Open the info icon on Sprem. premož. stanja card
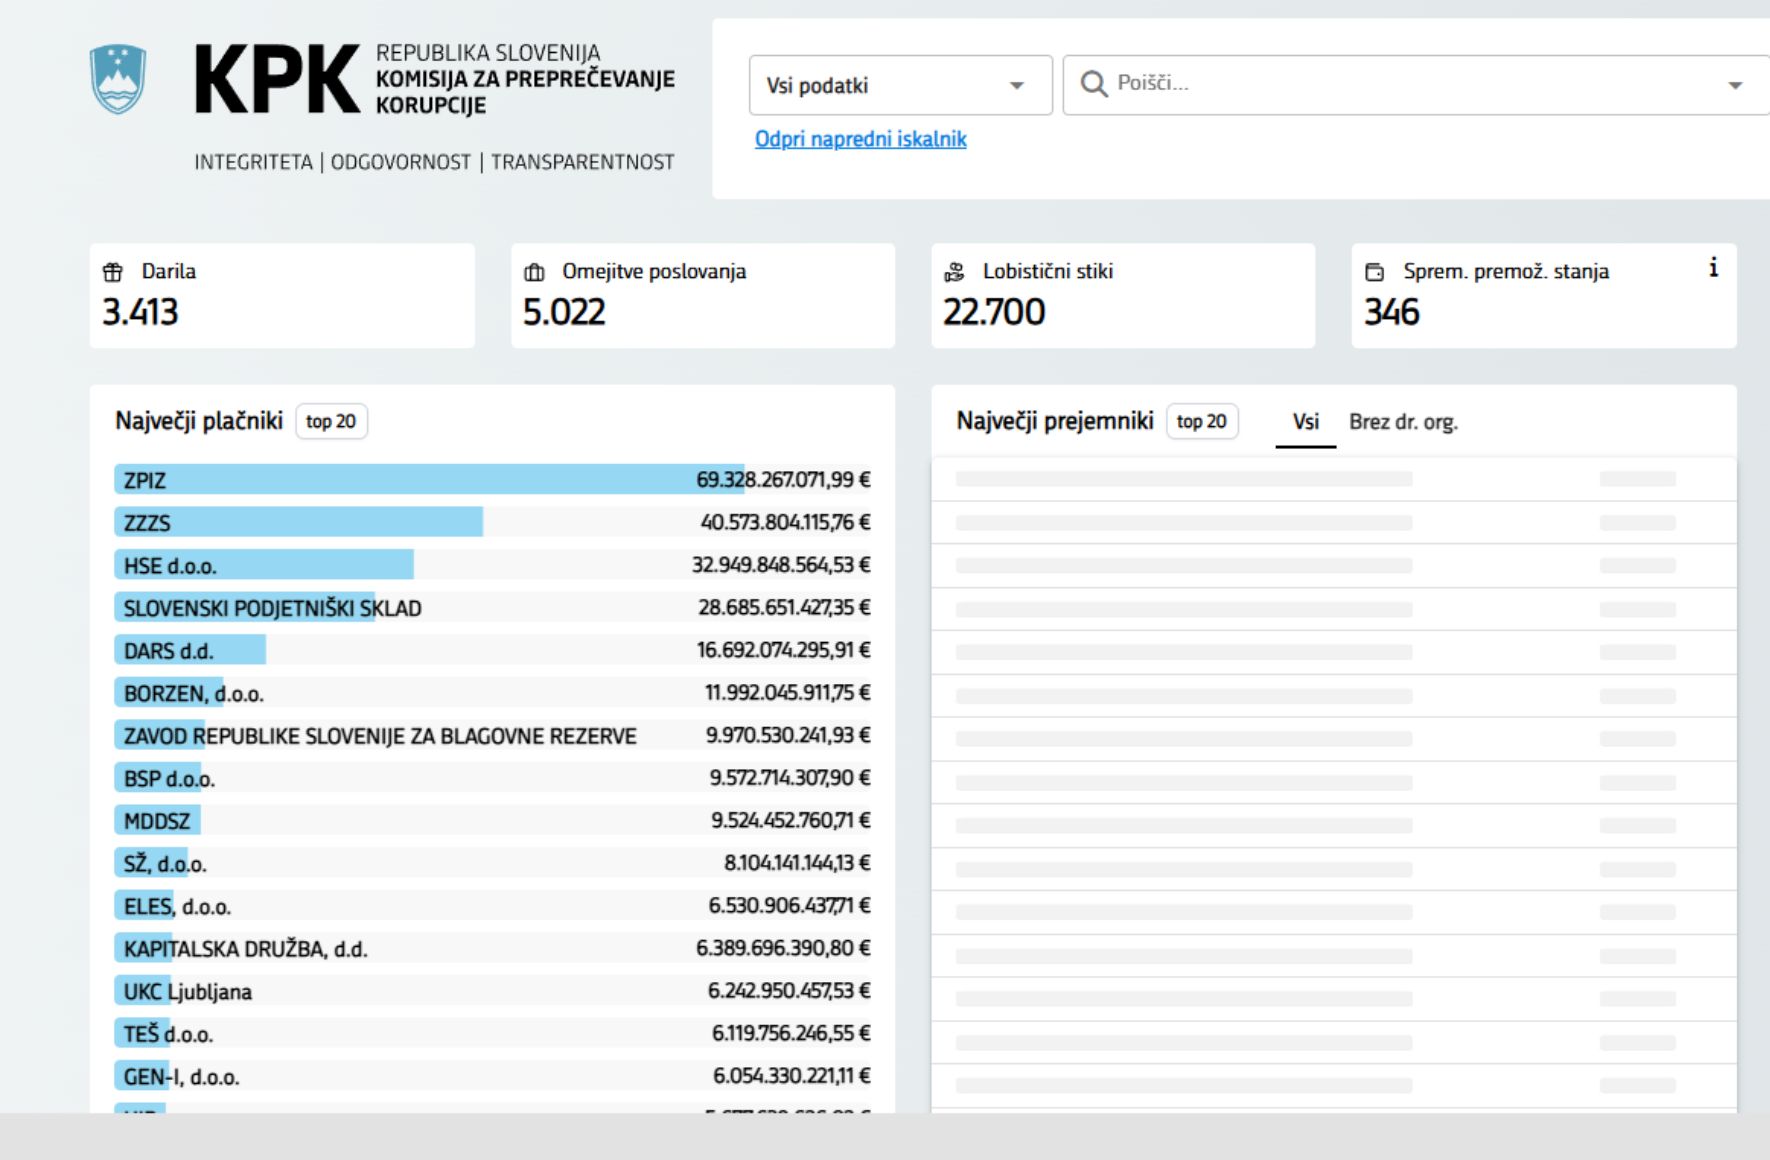 point(1713,268)
